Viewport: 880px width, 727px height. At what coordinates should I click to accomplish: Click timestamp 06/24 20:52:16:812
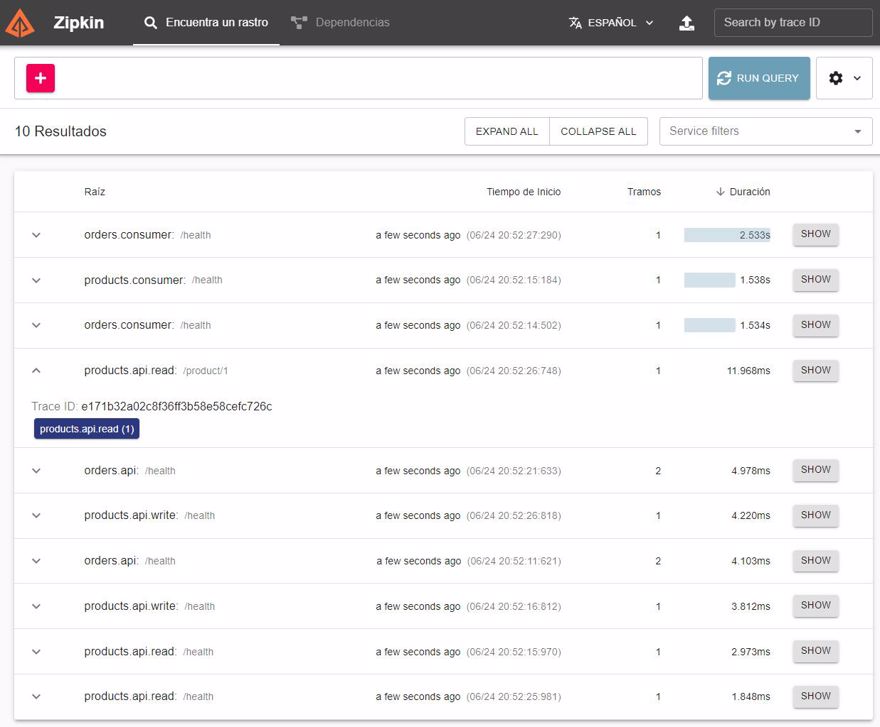pos(514,607)
